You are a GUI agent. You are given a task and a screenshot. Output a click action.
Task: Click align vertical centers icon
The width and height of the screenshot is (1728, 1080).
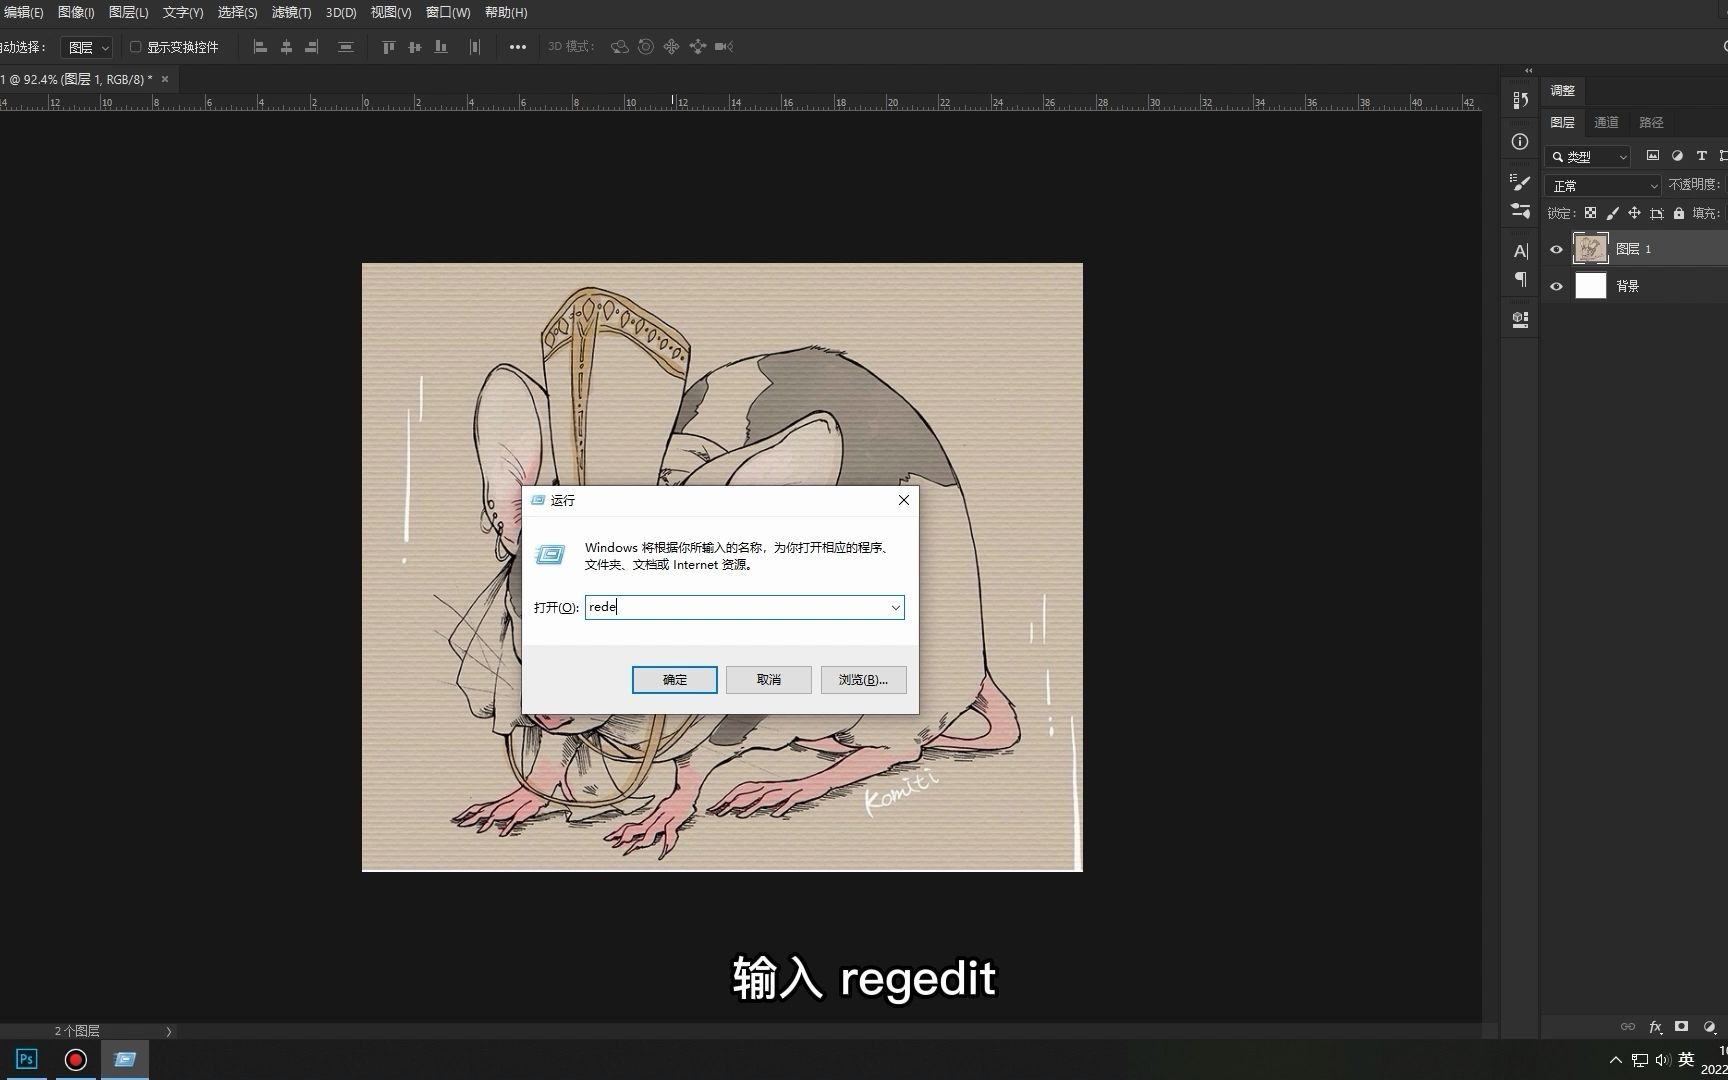coord(415,47)
